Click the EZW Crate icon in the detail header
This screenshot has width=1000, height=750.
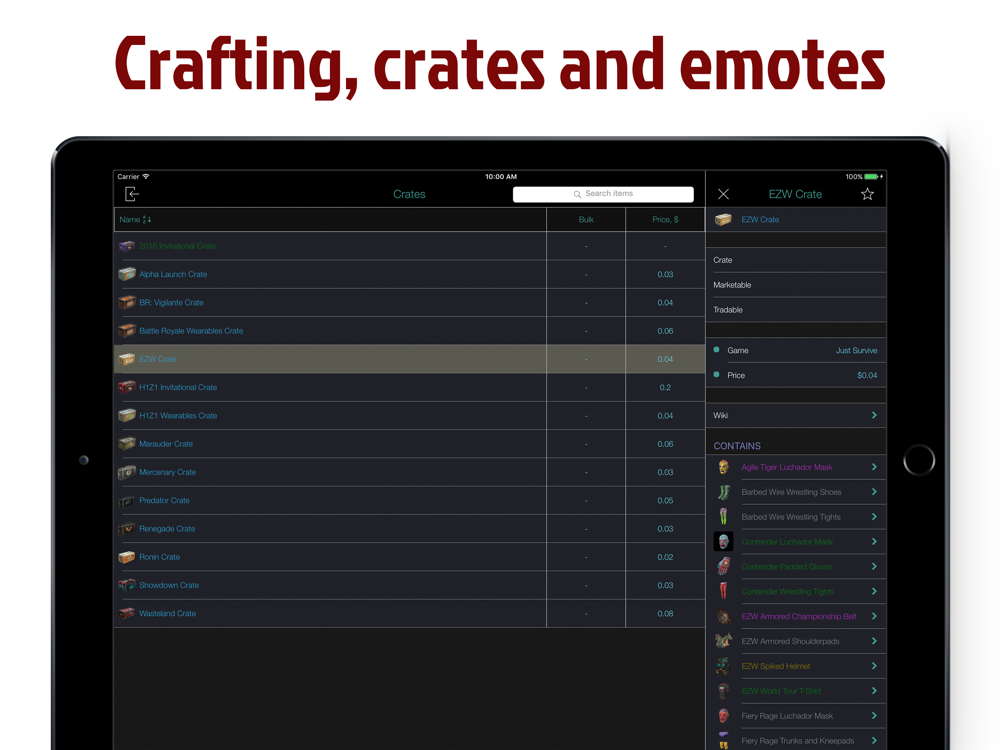tap(723, 219)
